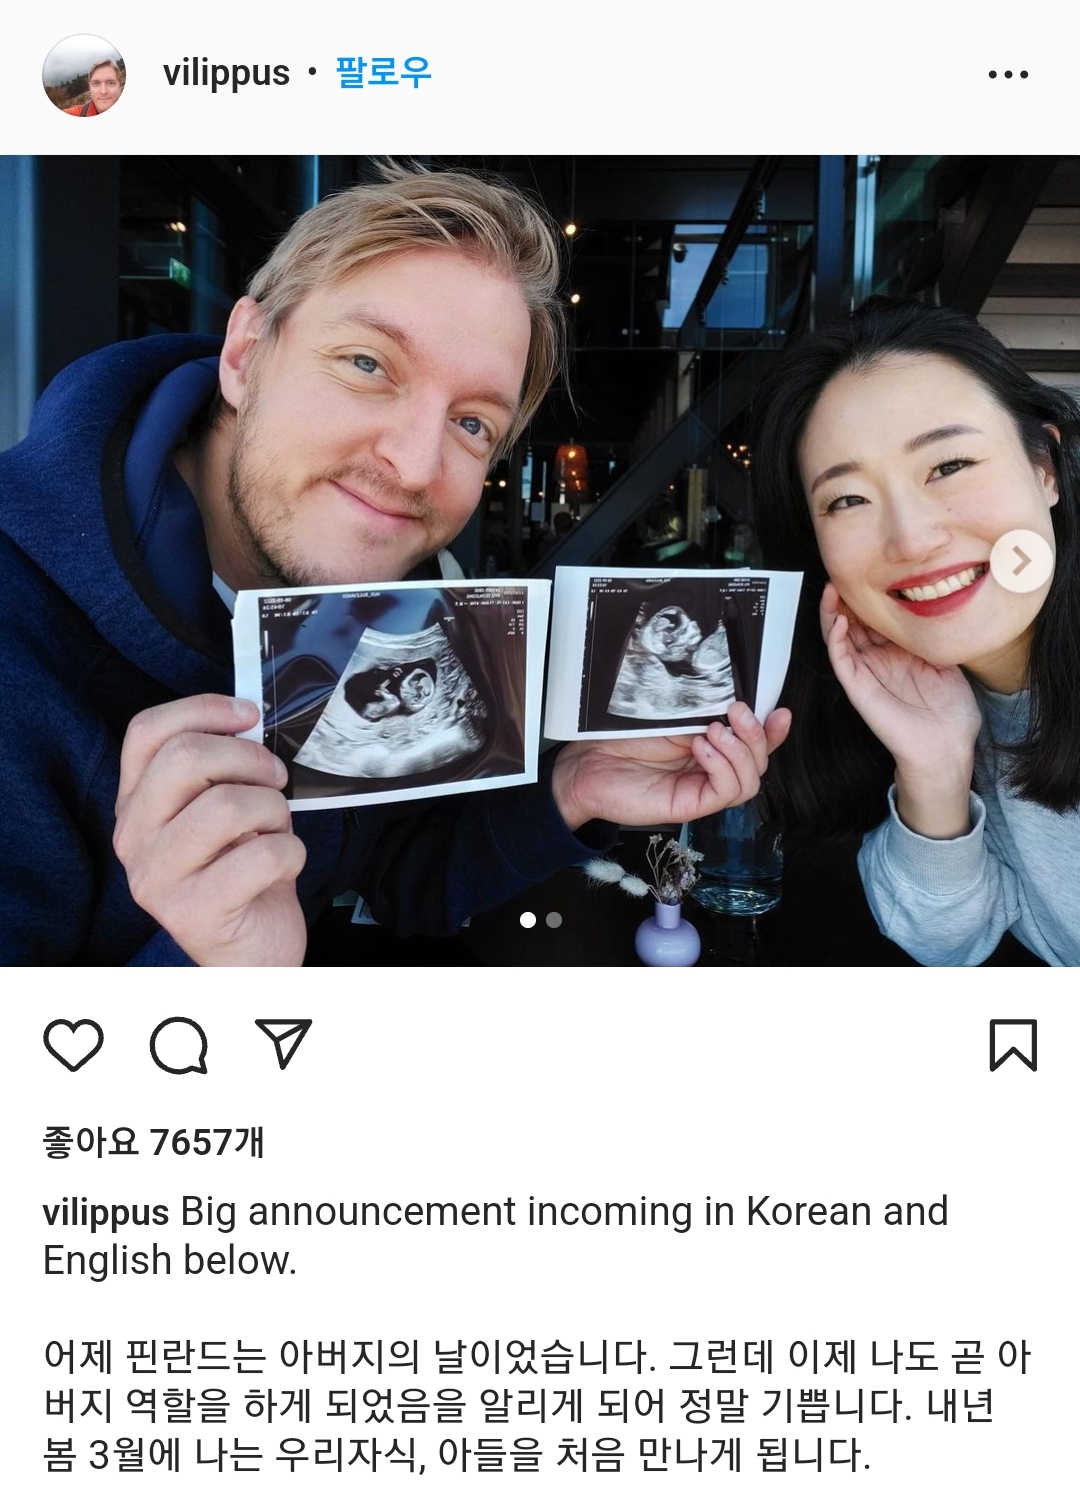
Task: Open the three-dot more options menu
Action: [1008, 74]
